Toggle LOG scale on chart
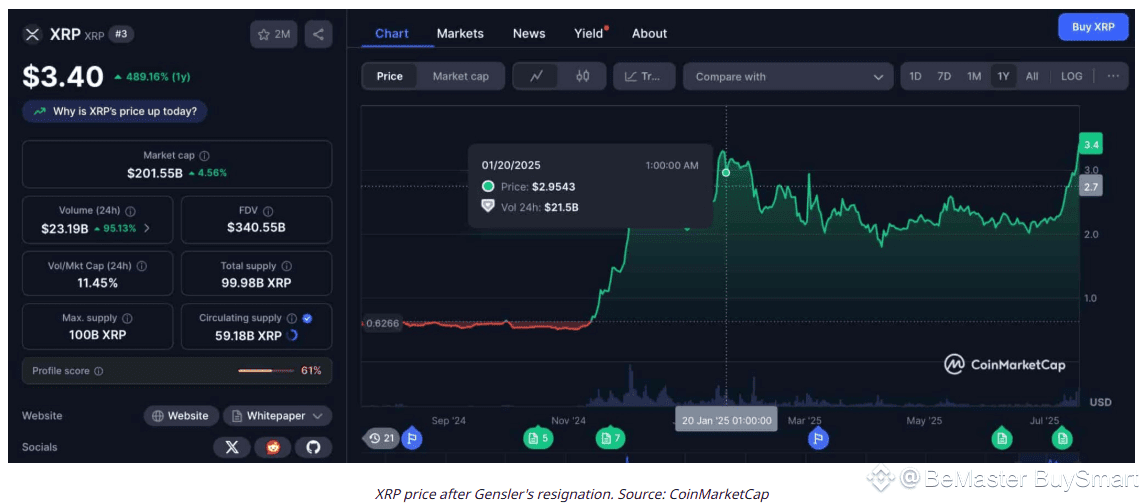The width and height of the screenshot is (1146, 503). [1072, 76]
